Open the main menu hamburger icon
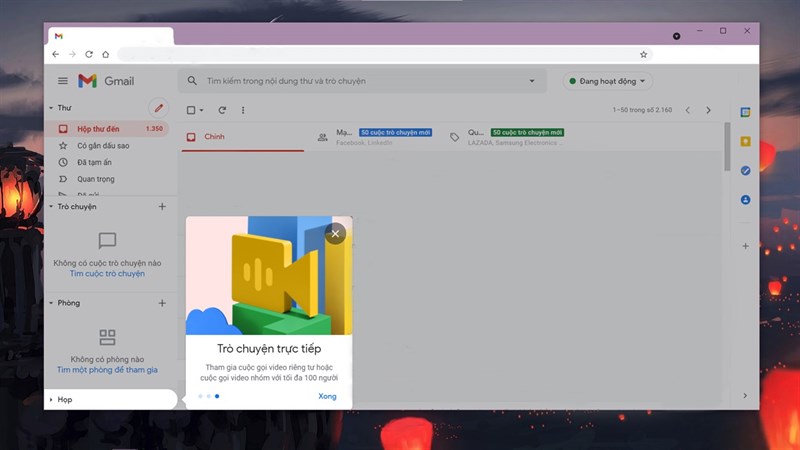800x450 pixels. (x=63, y=81)
